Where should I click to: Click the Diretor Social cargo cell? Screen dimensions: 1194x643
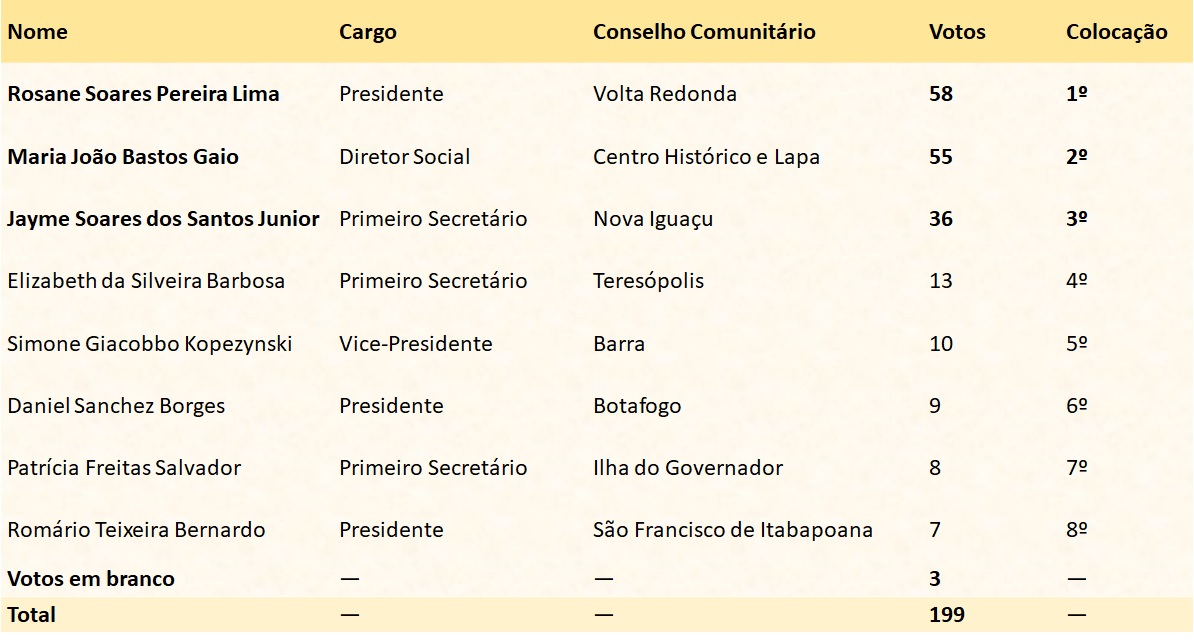(404, 157)
